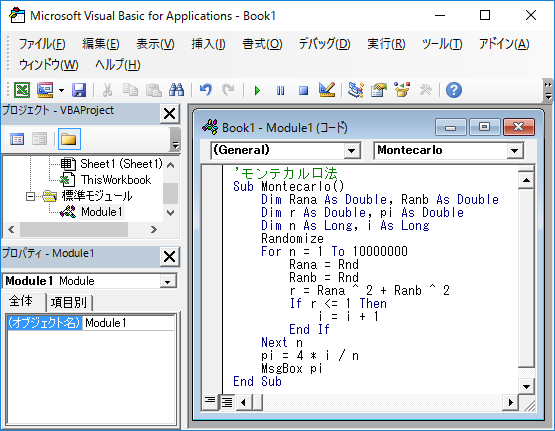
Task: Stop execution with the Reset square icon
Action: [303, 91]
